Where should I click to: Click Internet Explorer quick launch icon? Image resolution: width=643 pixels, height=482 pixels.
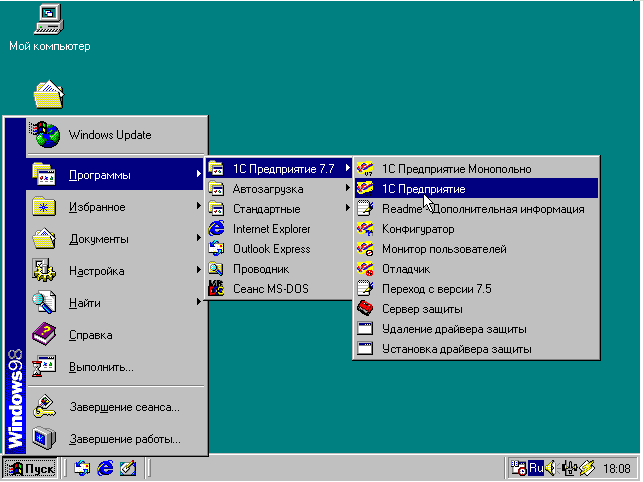[105, 468]
